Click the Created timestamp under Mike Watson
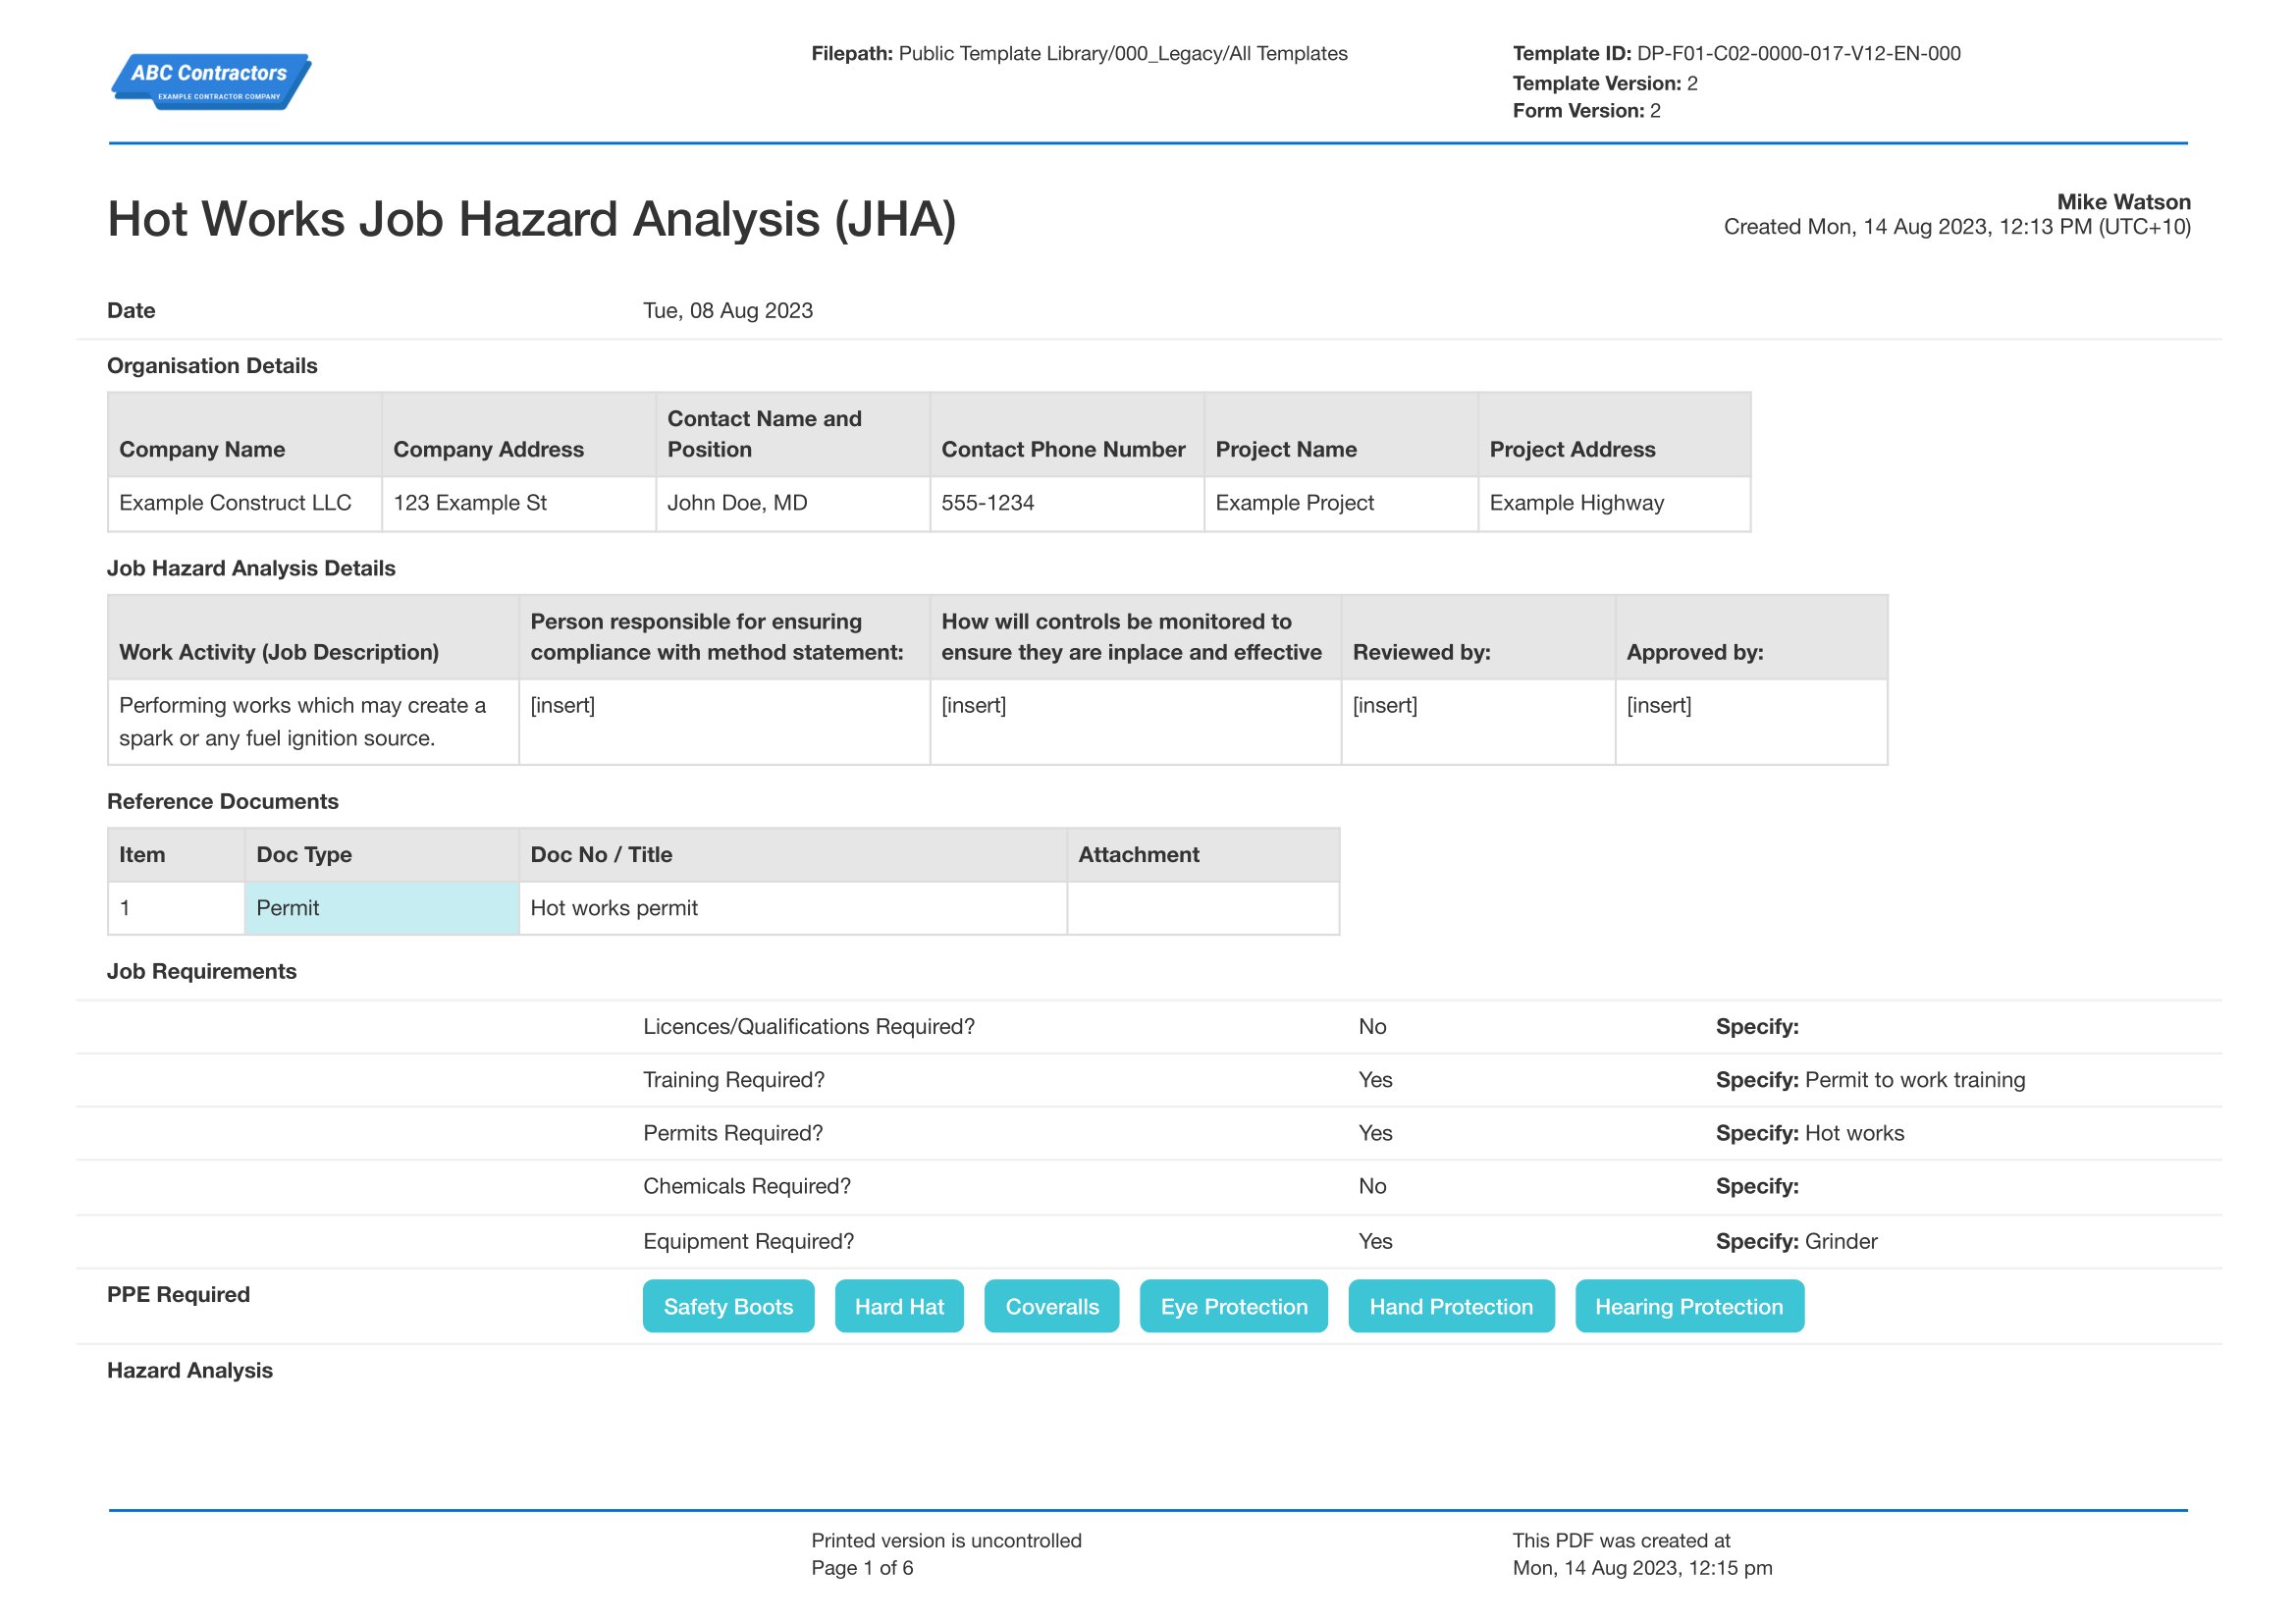Screen dimensions: 2296x1623 1957,227
